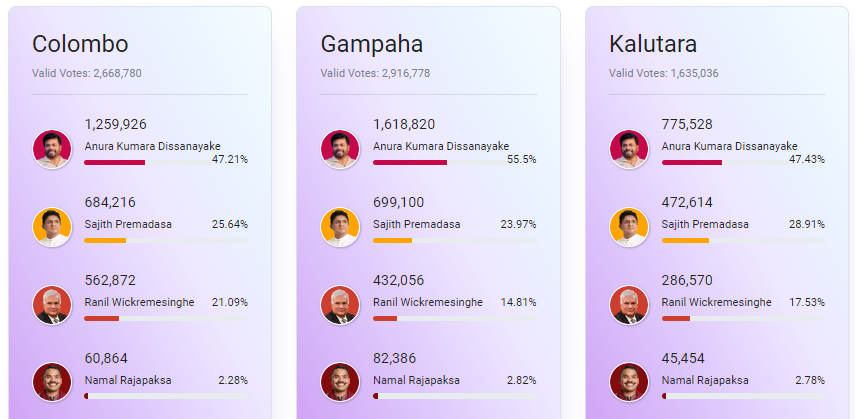Click Ranil Wickremesinghe's avatar in Kalutara card
855x419 pixels.
click(x=628, y=305)
